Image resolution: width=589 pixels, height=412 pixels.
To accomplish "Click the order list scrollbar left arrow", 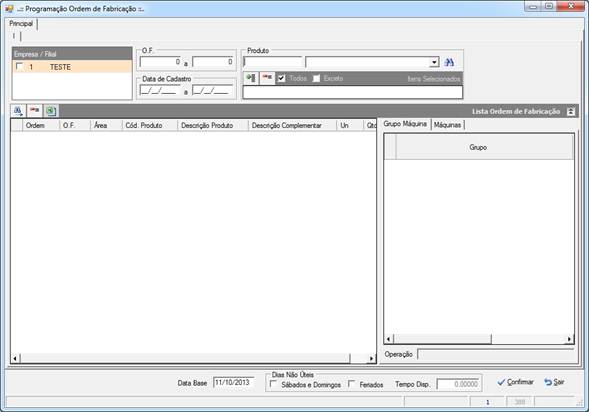I will [x=15, y=358].
